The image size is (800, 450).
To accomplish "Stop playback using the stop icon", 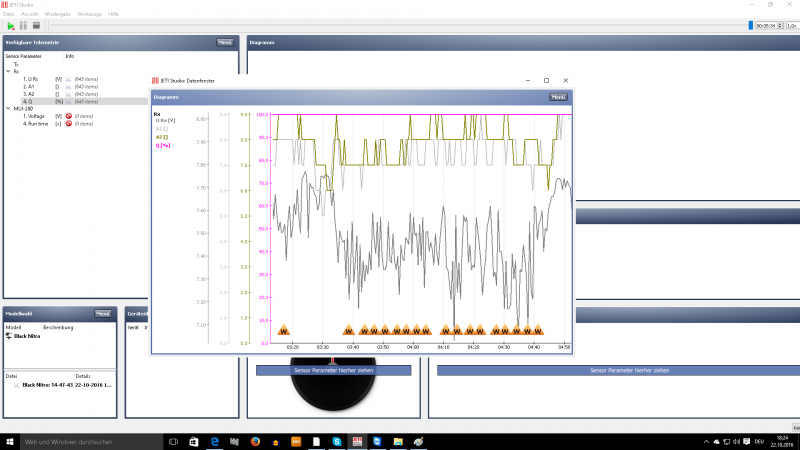I will point(36,26).
